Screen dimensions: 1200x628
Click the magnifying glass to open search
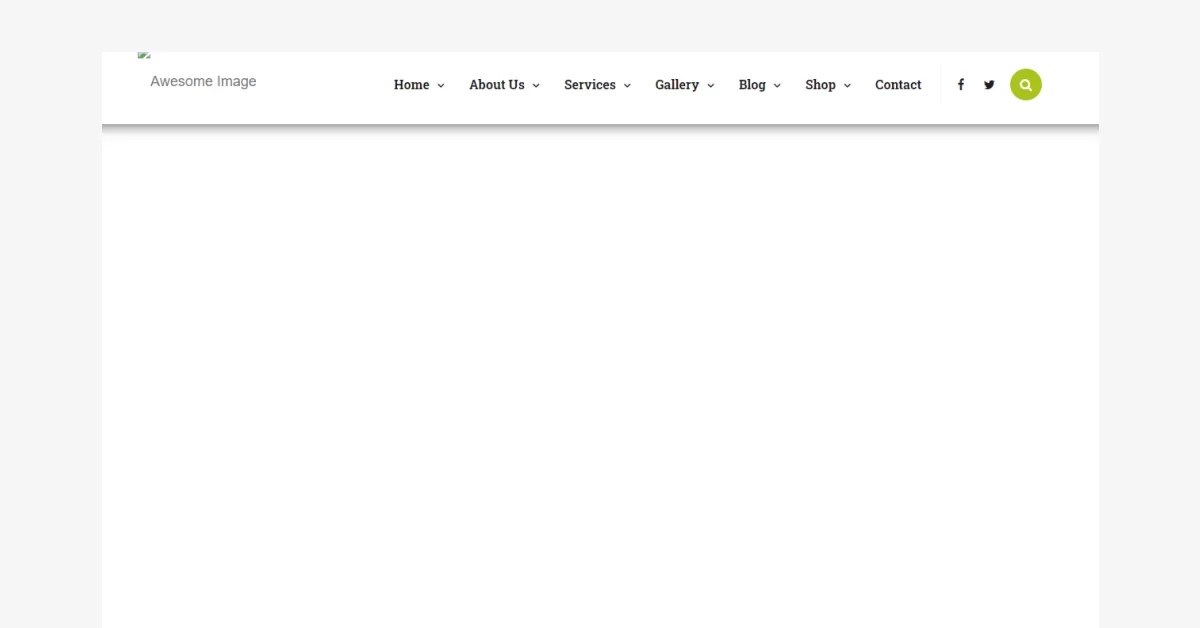(x=1025, y=84)
